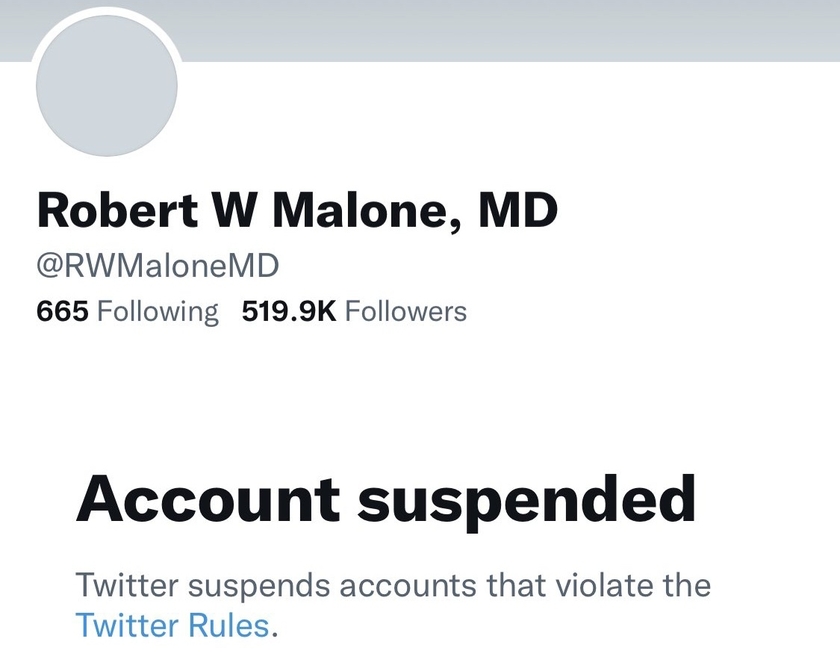Click the blank profile avatar circle
The image size is (840, 671).
tap(107, 86)
